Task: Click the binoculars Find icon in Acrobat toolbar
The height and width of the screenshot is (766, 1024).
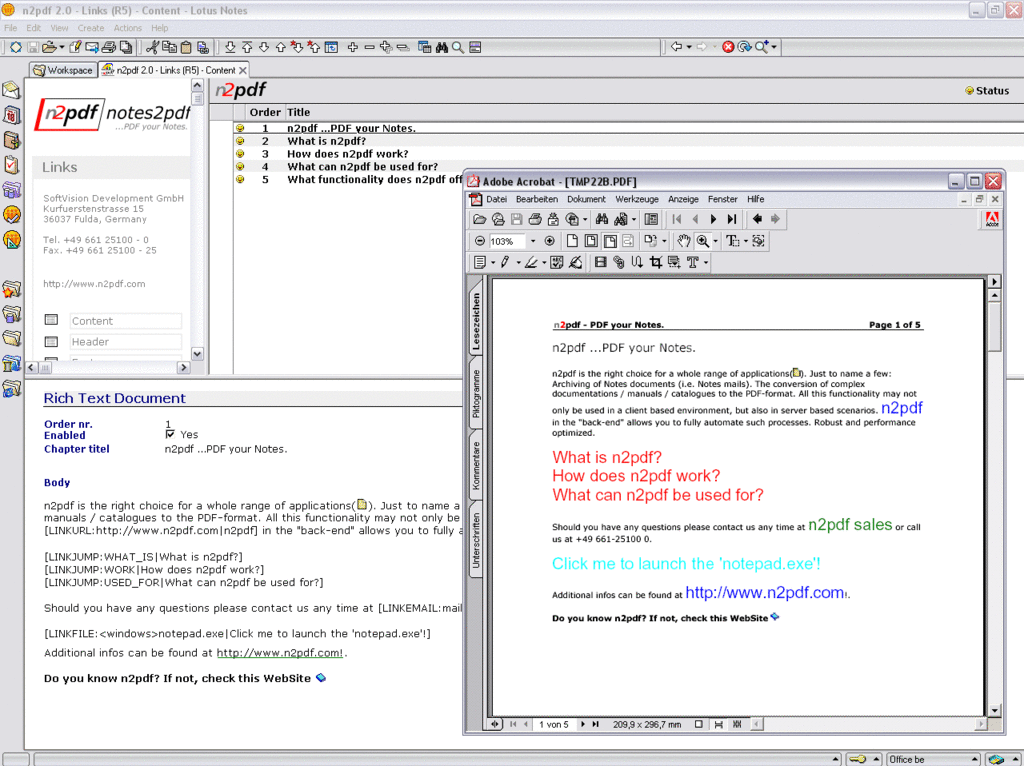Action: tap(602, 219)
